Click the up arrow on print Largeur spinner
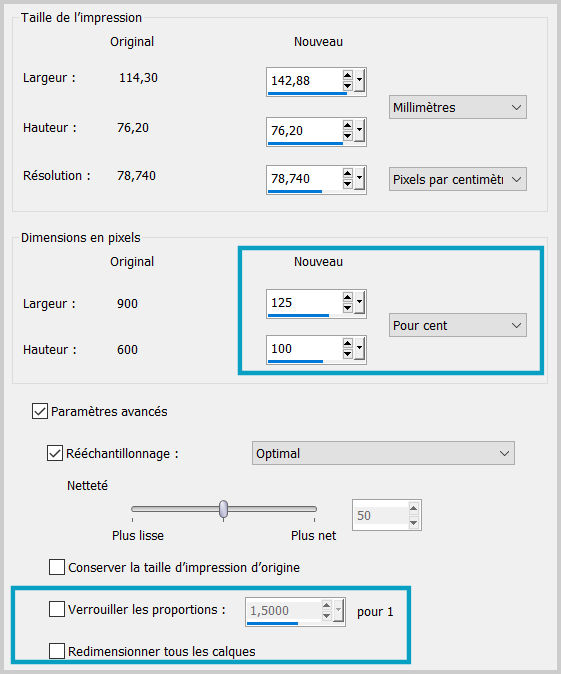Viewport: 561px width, 674px height. point(347,76)
